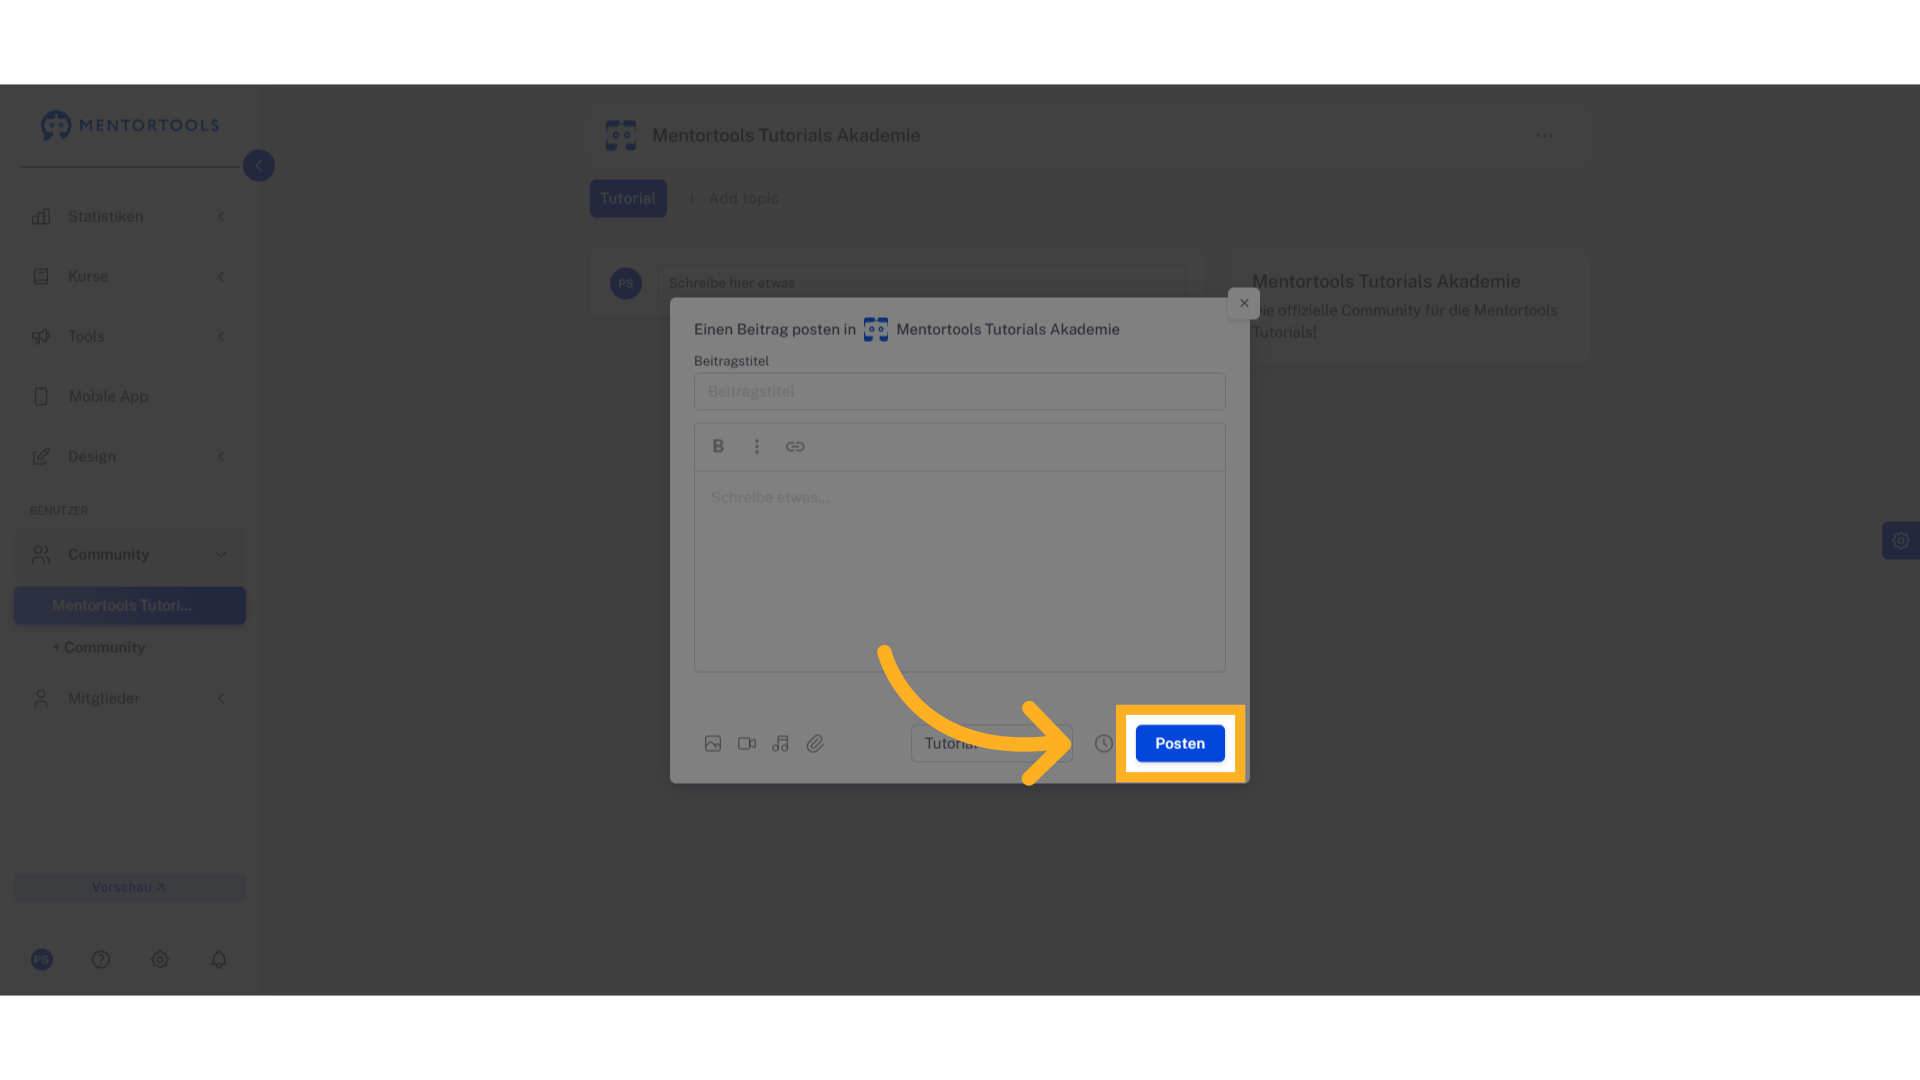Click the Statistiken bar chart icon
This screenshot has width=1920, height=1080.
41,217
